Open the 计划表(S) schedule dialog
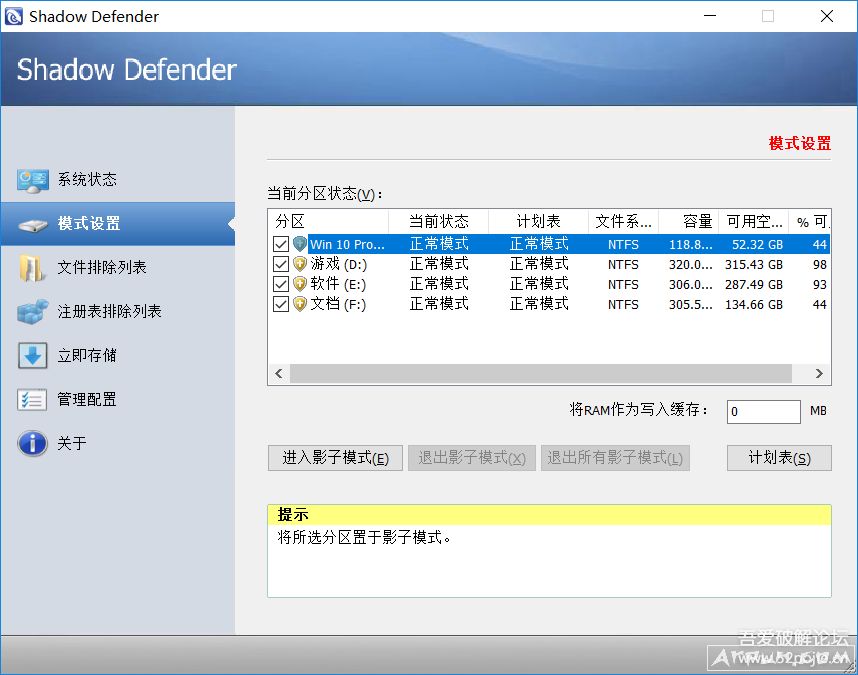This screenshot has height=675, width=858. (779, 458)
